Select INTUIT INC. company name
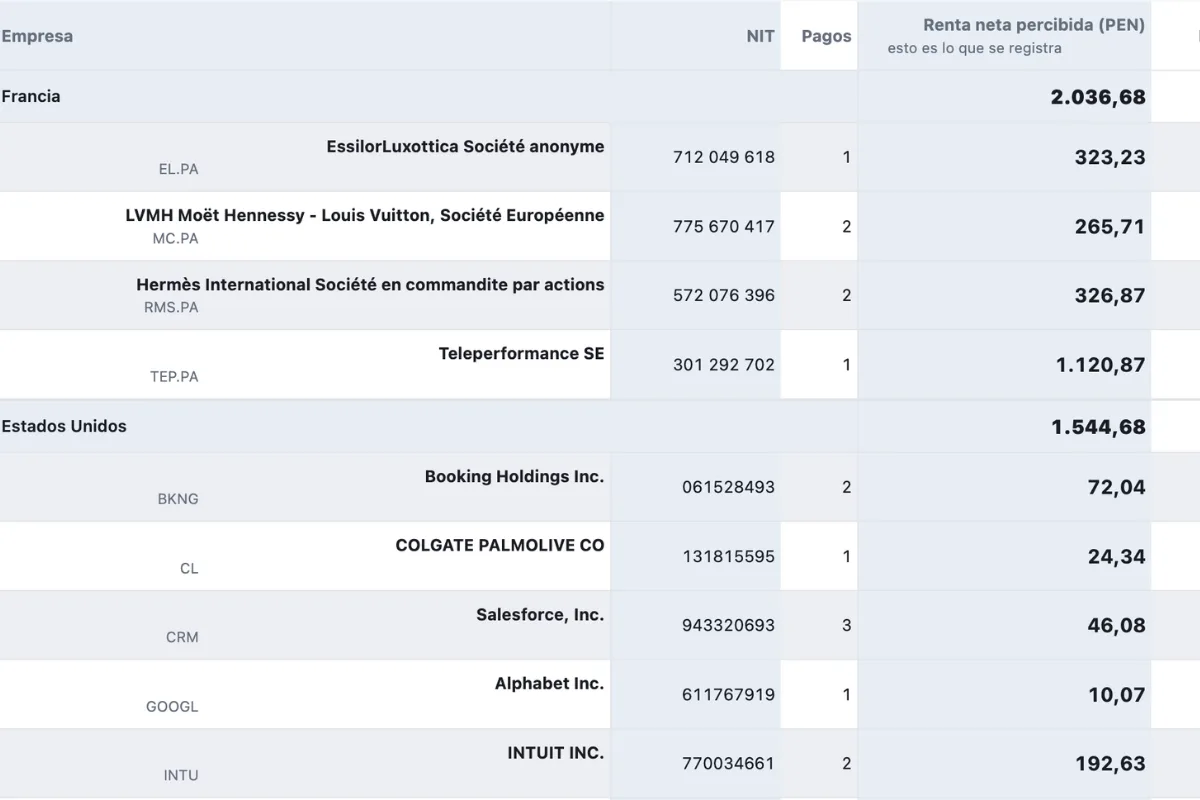Viewport: 1200px width, 800px height. [x=556, y=752]
